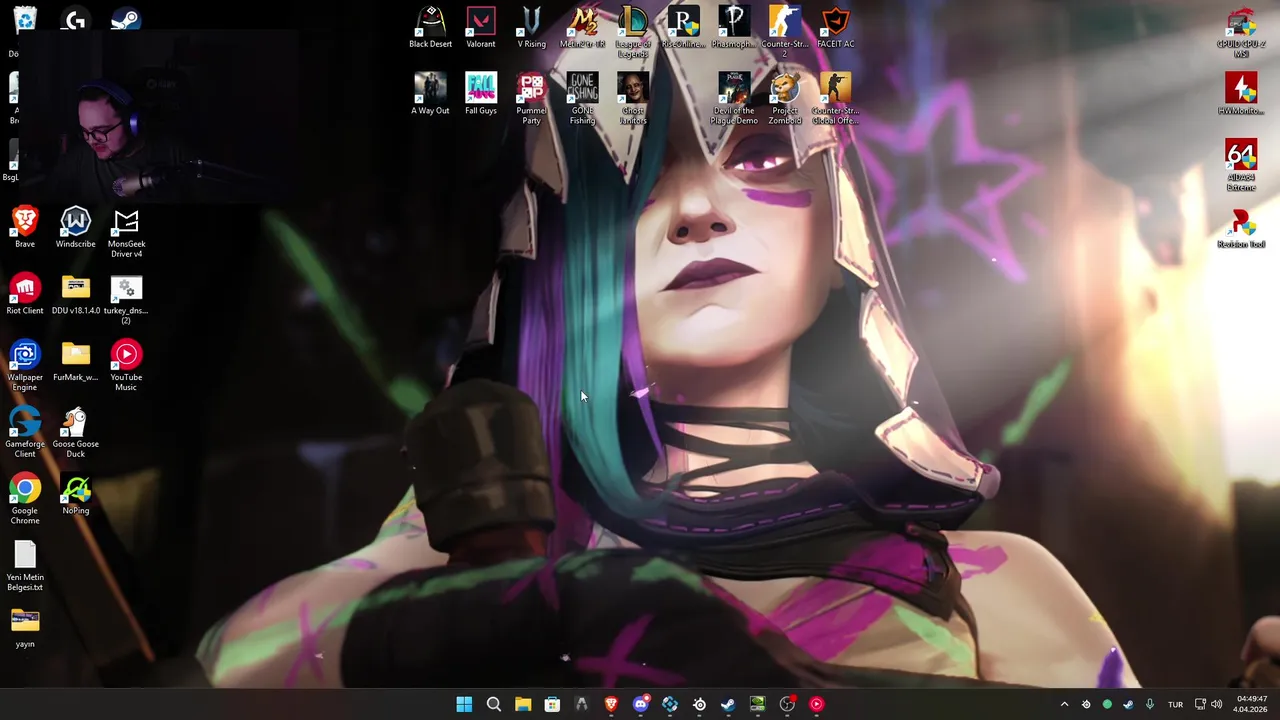
Task: Select the Recycle Bin icon
Action: [x=25, y=20]
